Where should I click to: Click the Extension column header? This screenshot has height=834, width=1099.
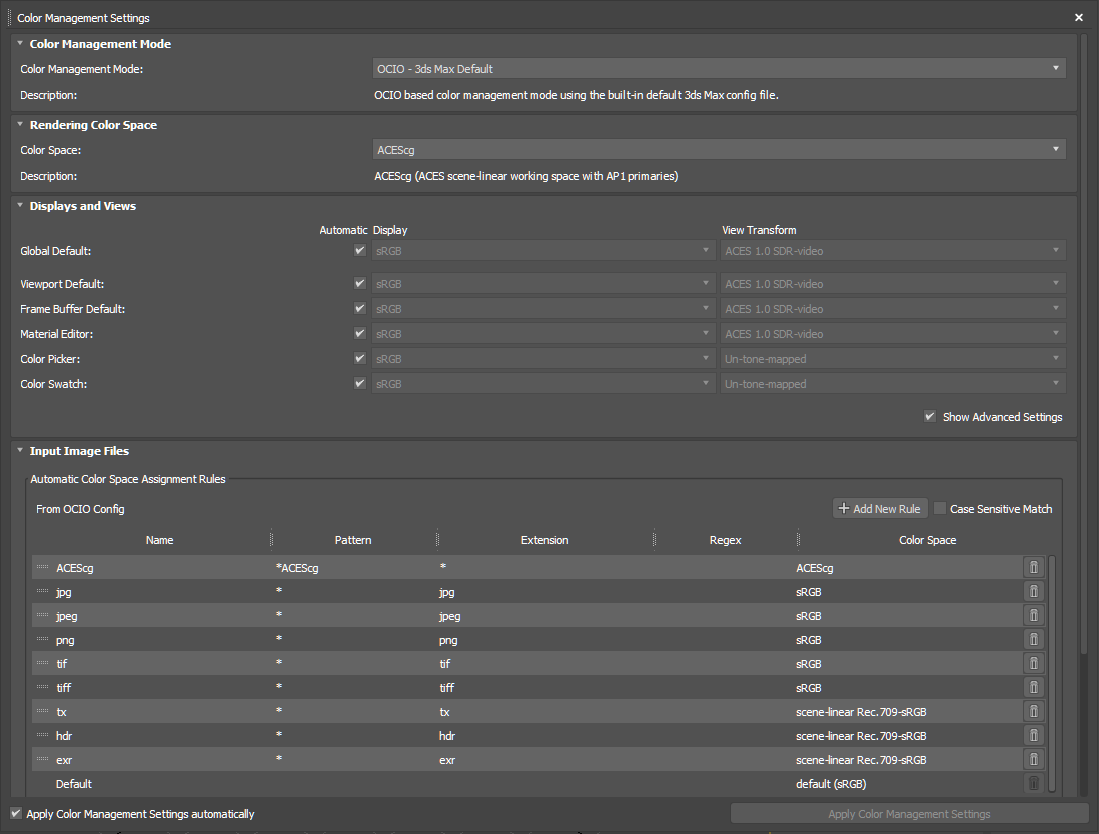click(545, 540)
